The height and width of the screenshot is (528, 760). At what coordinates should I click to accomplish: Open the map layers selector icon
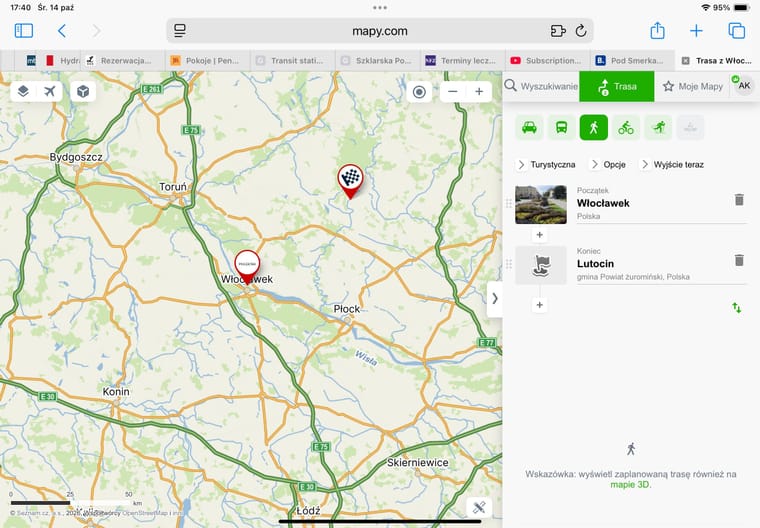pos(23,91)
